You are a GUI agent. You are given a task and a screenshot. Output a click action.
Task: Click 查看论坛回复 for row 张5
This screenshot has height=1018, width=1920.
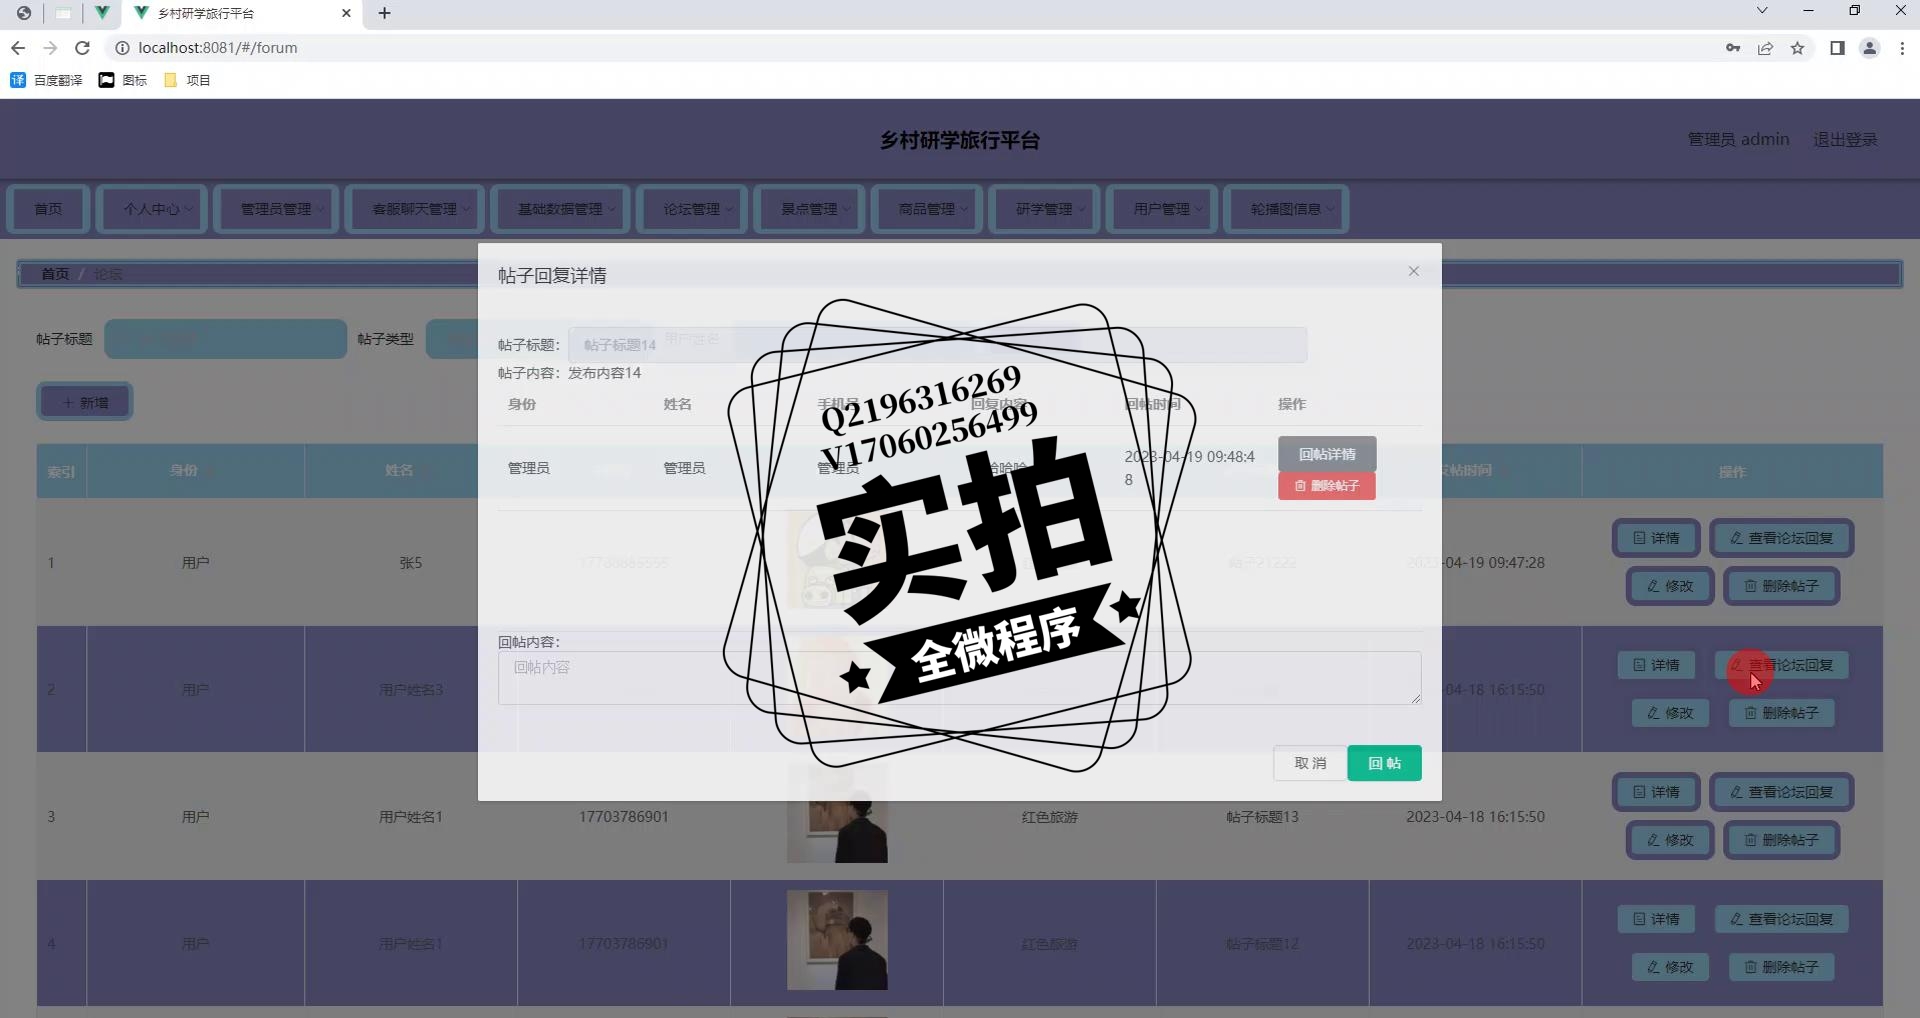point(1781,538)
